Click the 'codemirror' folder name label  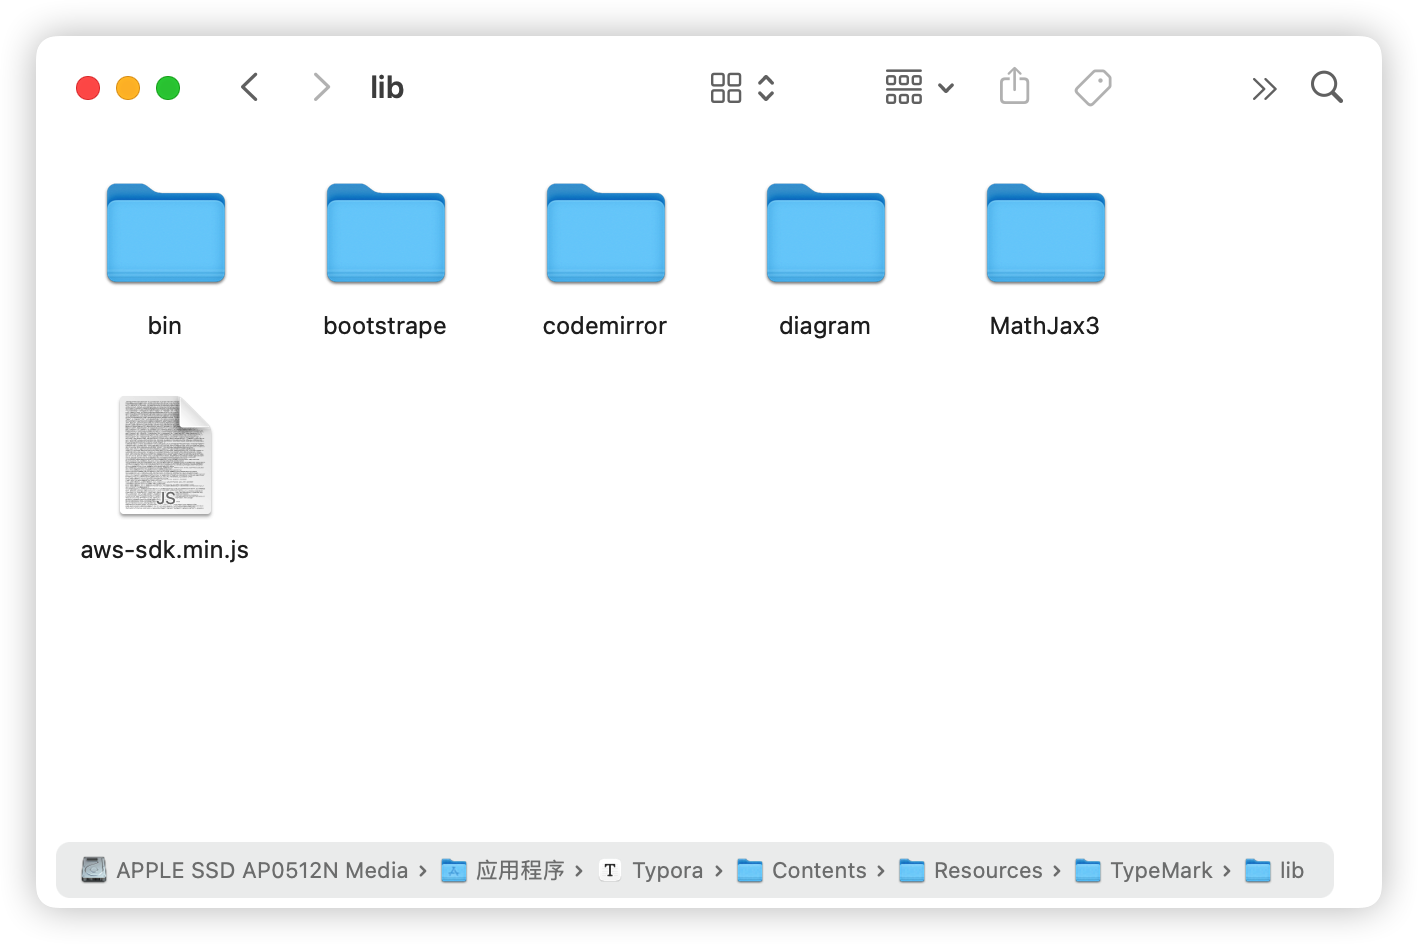click(x=605, y=326)
